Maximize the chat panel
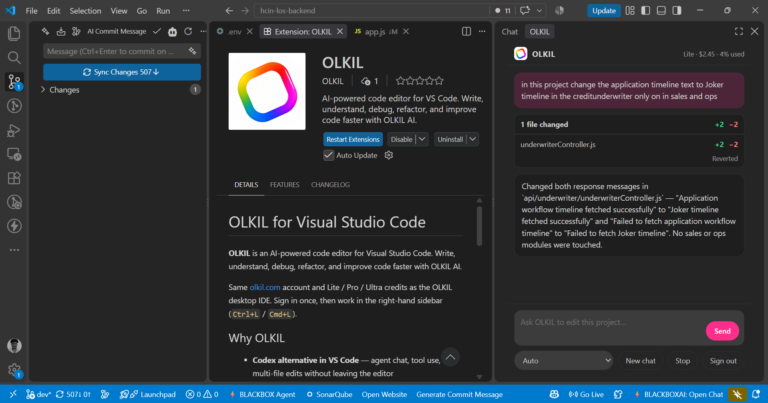The width and height of the screenshot is (768, 403). (739, 31)
